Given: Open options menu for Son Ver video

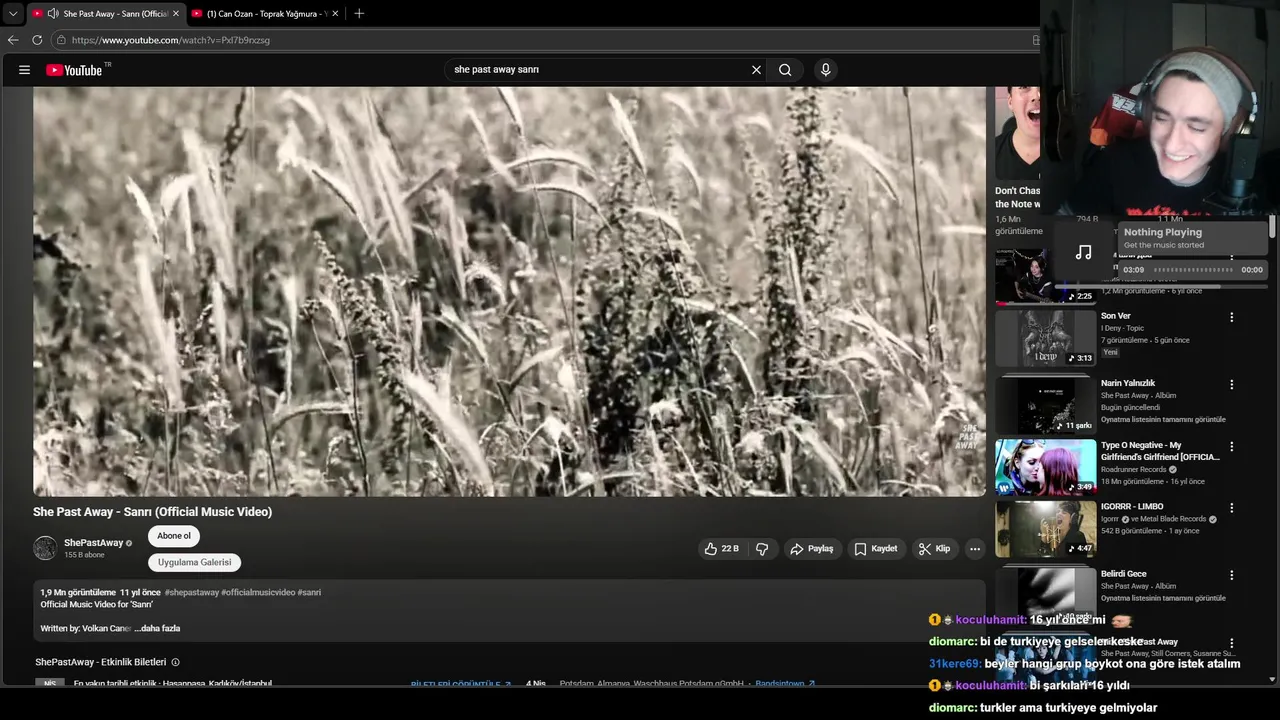Looking at the screenshot, I should pyautogui.click(x=1232, y=317).
